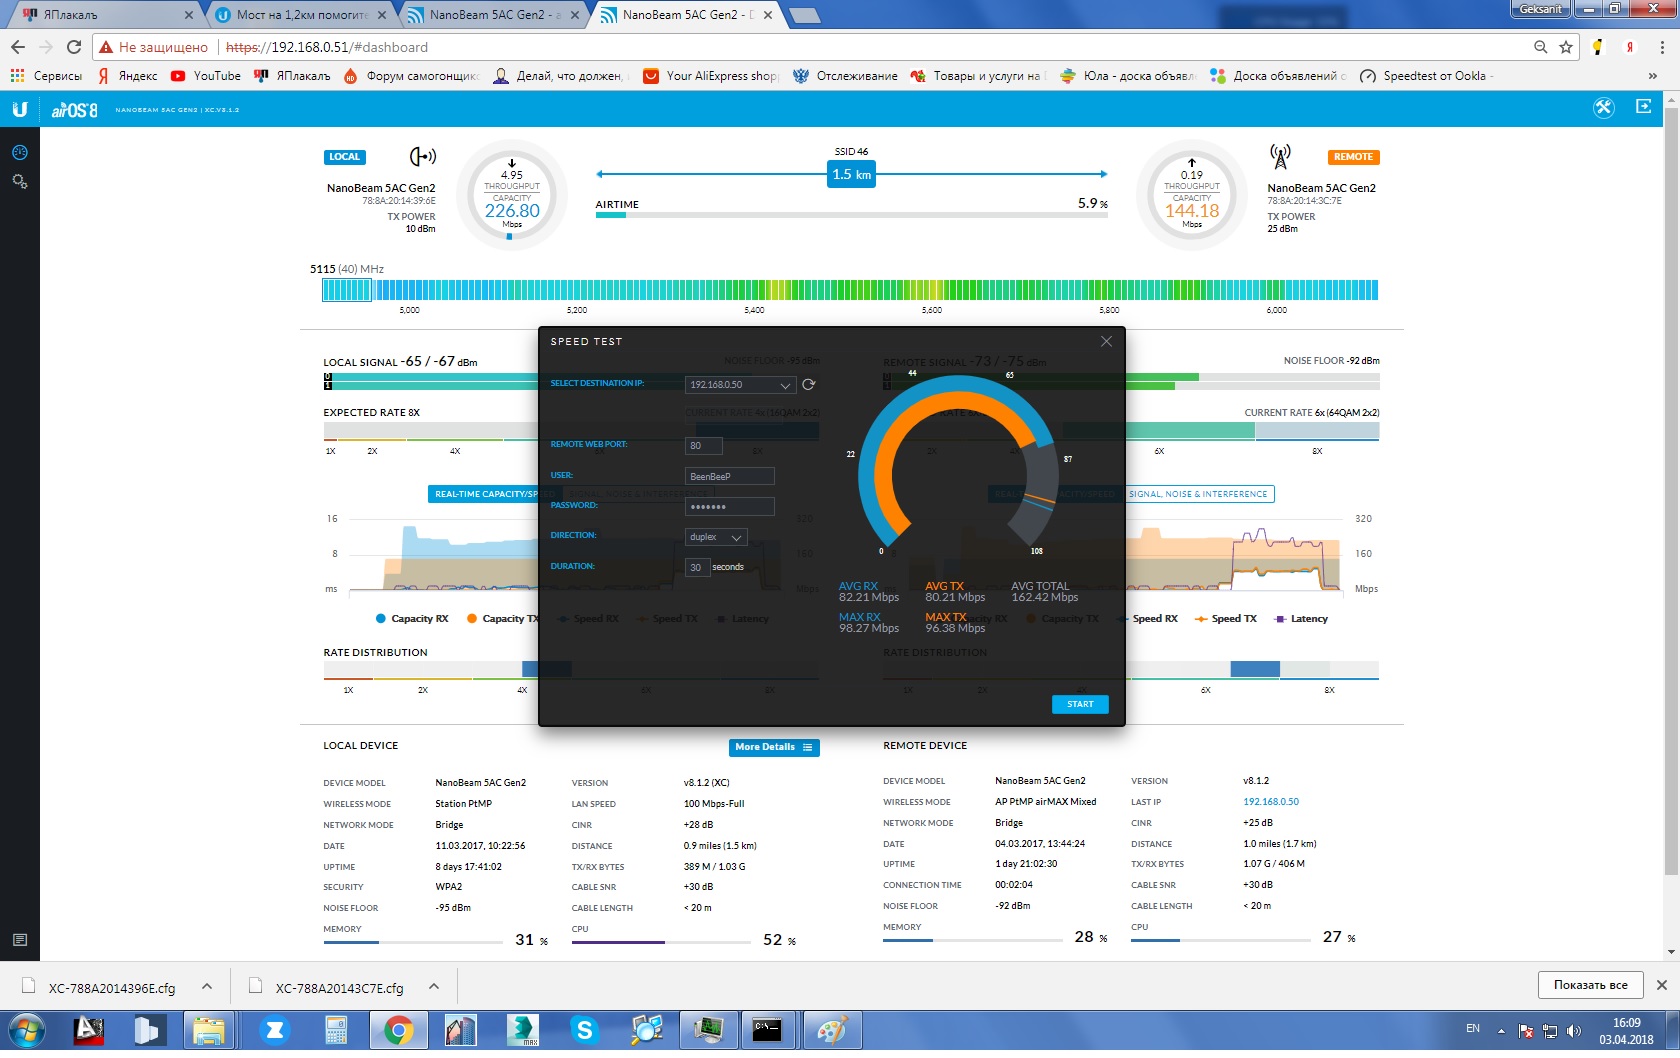
Task: Open Speedtest от Ookla bookmark
Action: coord(1427,76)
